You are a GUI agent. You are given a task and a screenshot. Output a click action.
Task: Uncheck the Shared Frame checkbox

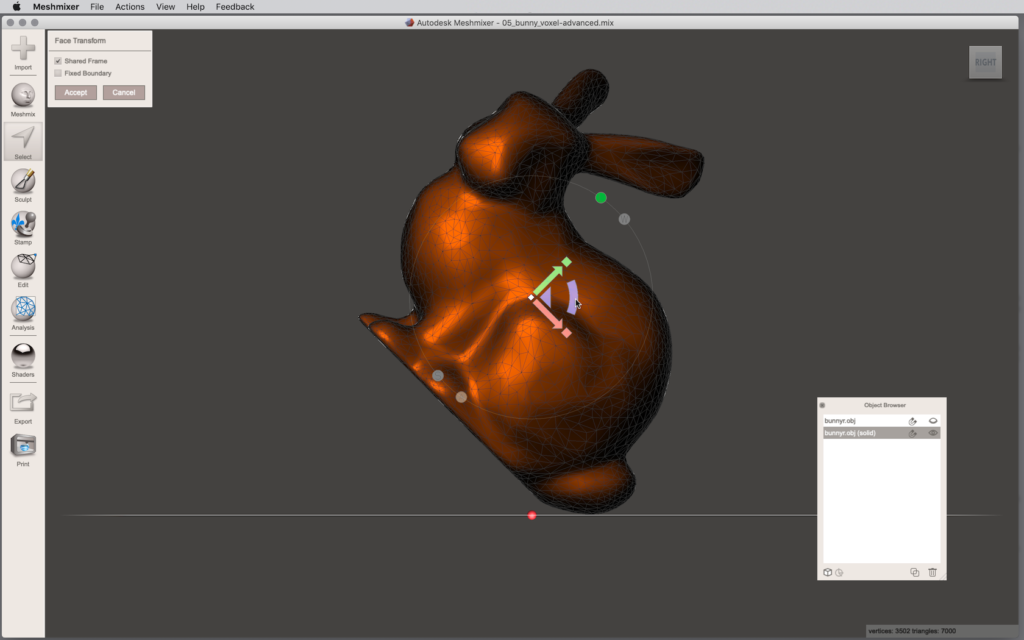(x=58, y=61)
